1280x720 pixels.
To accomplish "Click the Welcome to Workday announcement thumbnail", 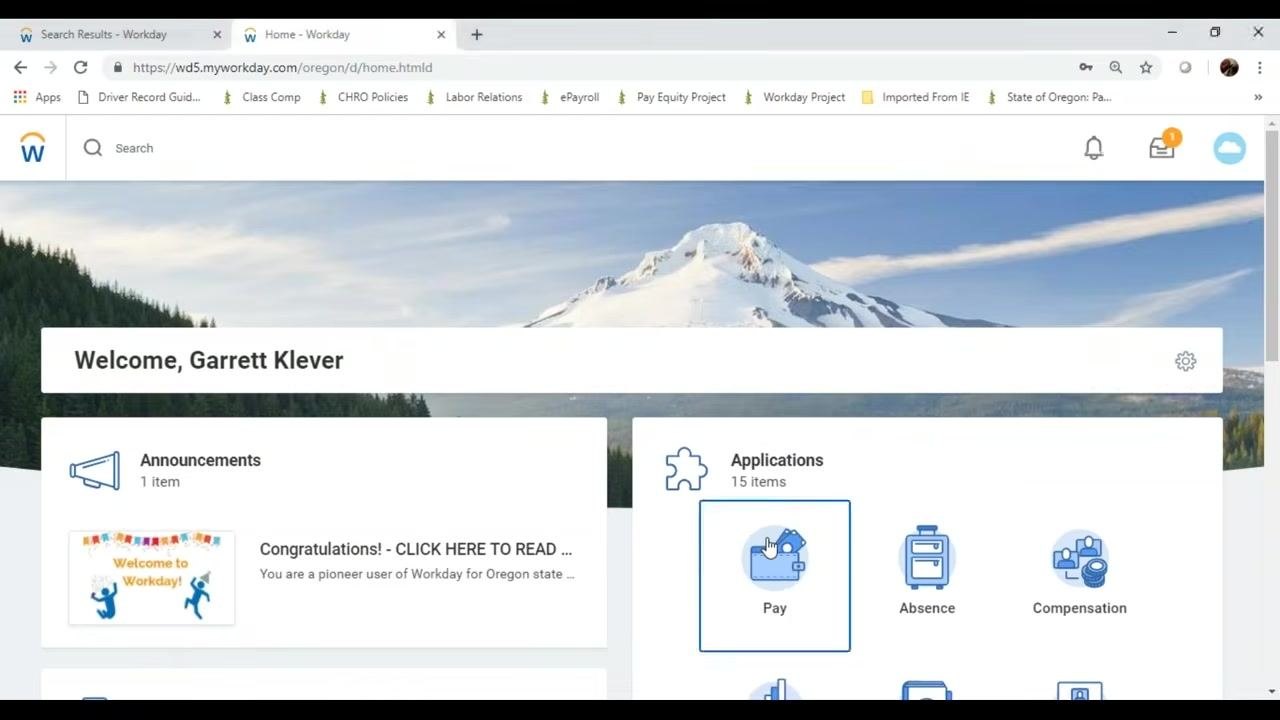I will coord(152,578).
